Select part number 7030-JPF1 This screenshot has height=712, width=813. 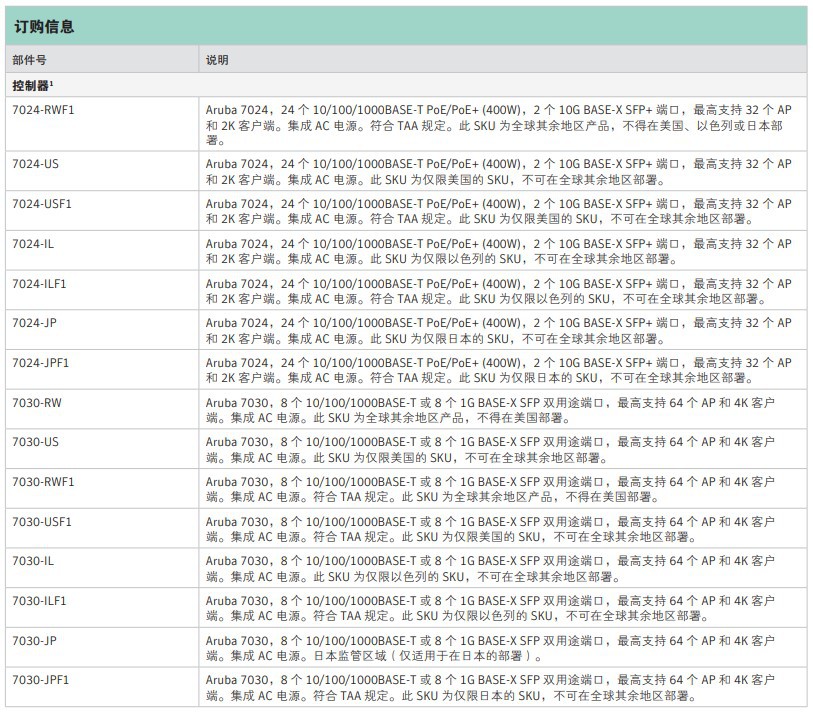pos(41,679)
